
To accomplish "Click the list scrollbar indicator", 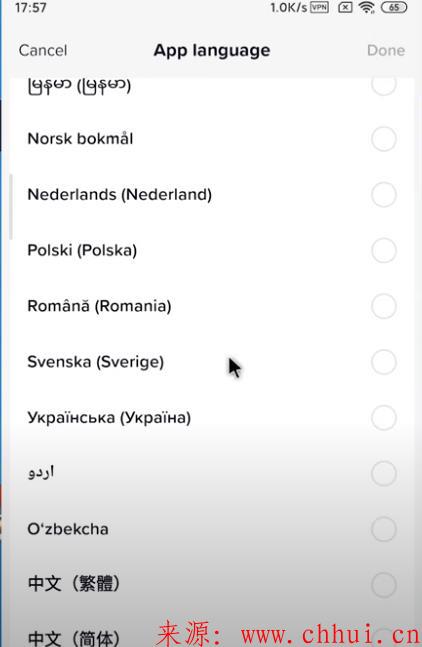I will (11, 207).
